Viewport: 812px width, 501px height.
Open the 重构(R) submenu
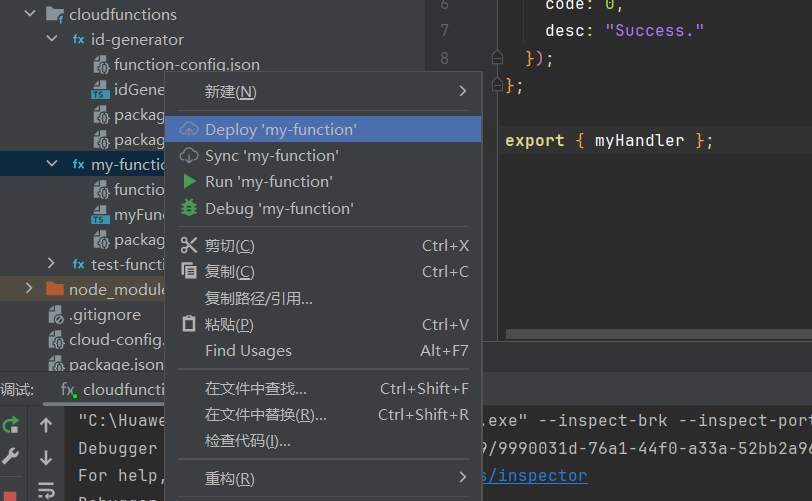click(323, 478)
